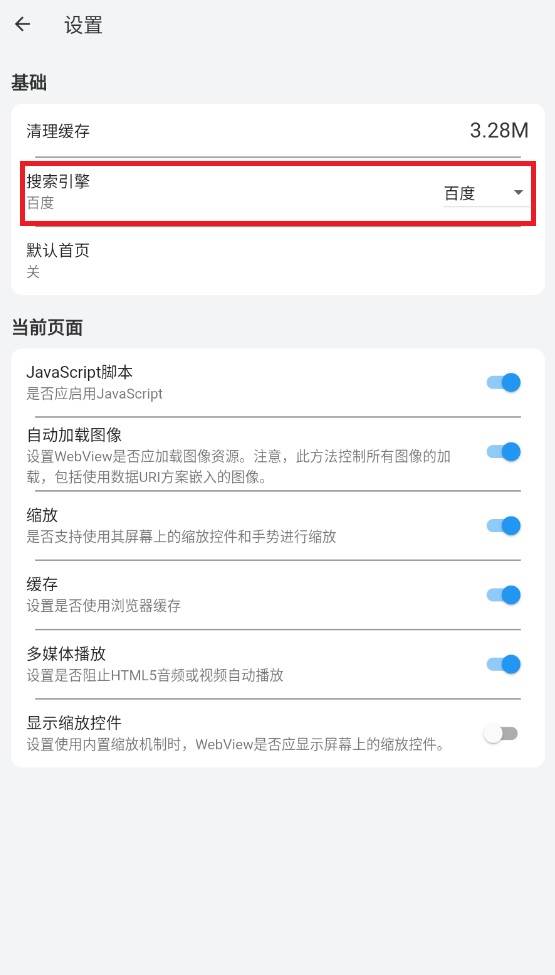Disable the JavaScript脚本 toggle

coord(503,382)
